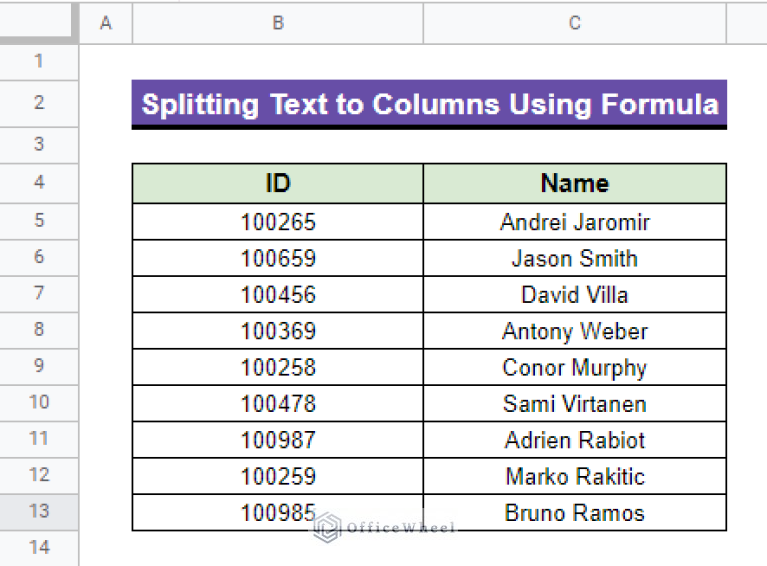Select column A header
The width and height of the screenshot is (767, 566).
pyautogui.click(x=106, y=23)
